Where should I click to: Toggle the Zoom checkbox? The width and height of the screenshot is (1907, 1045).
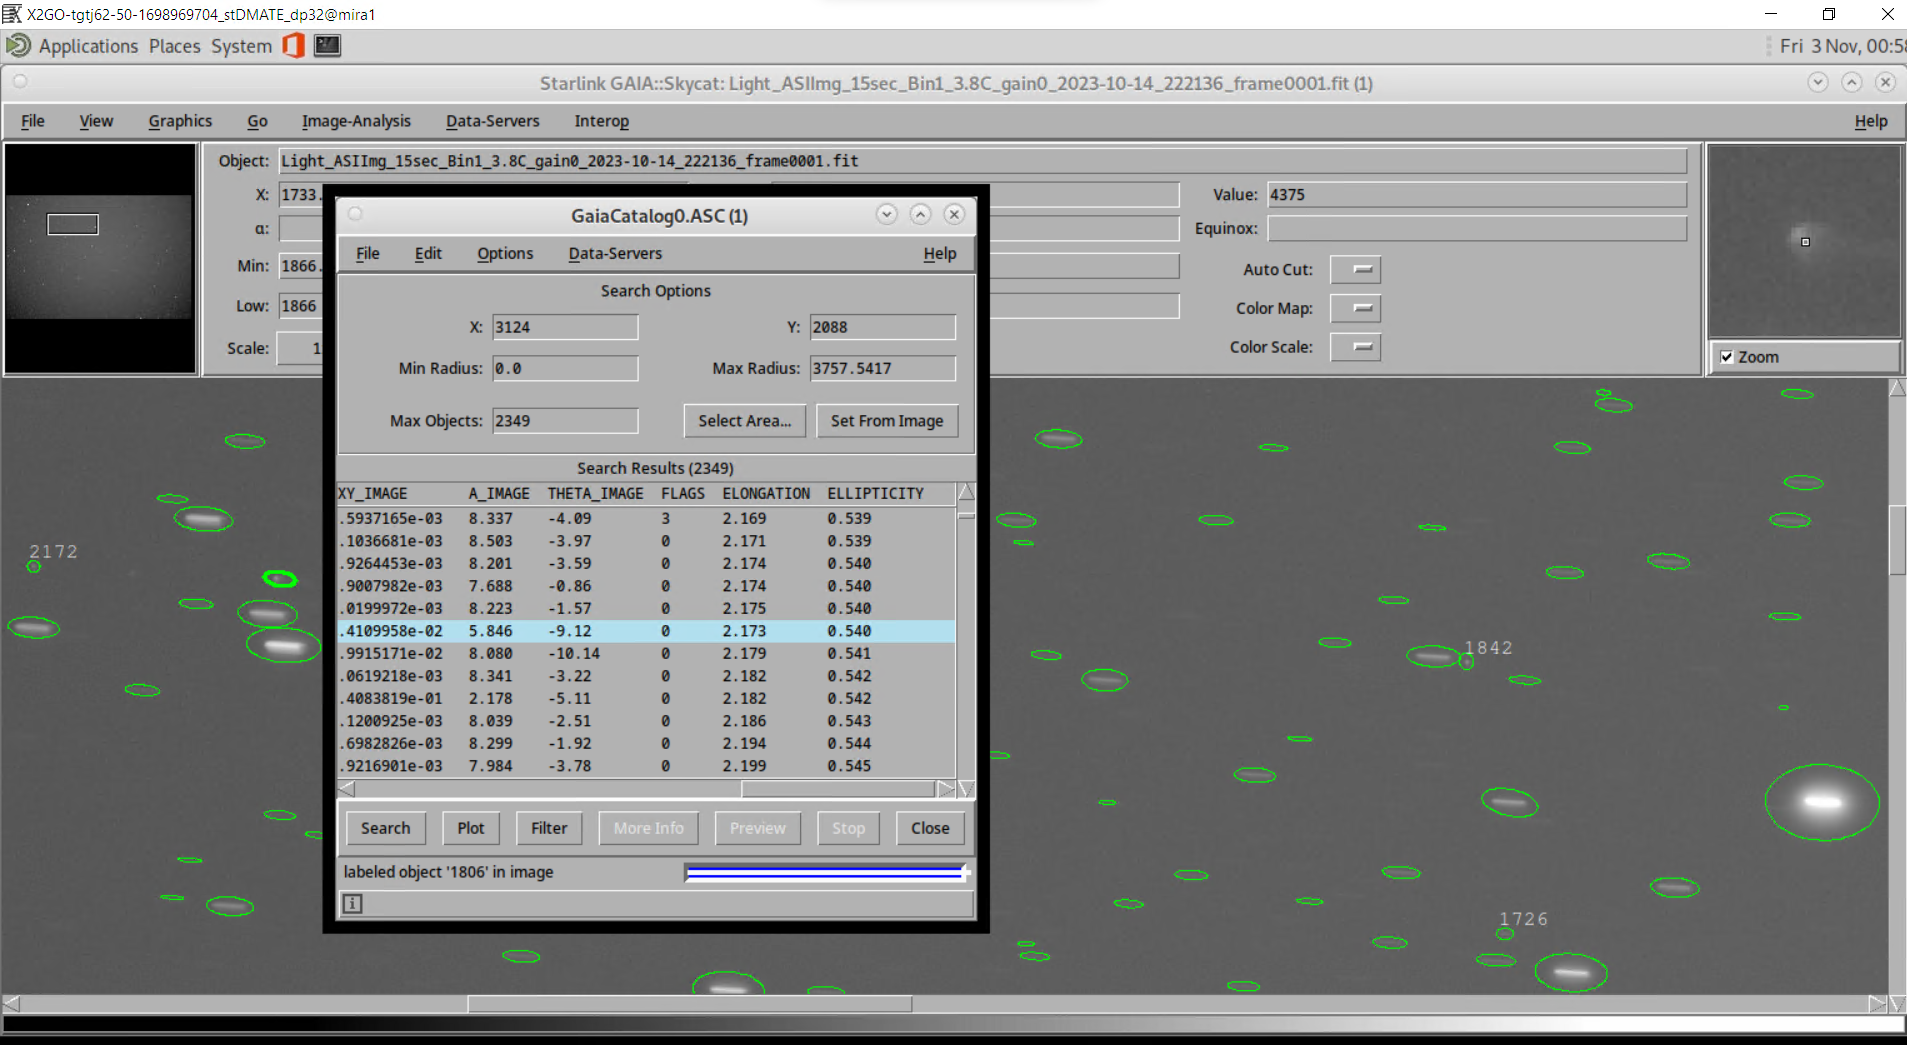[x=1726, y=357]
